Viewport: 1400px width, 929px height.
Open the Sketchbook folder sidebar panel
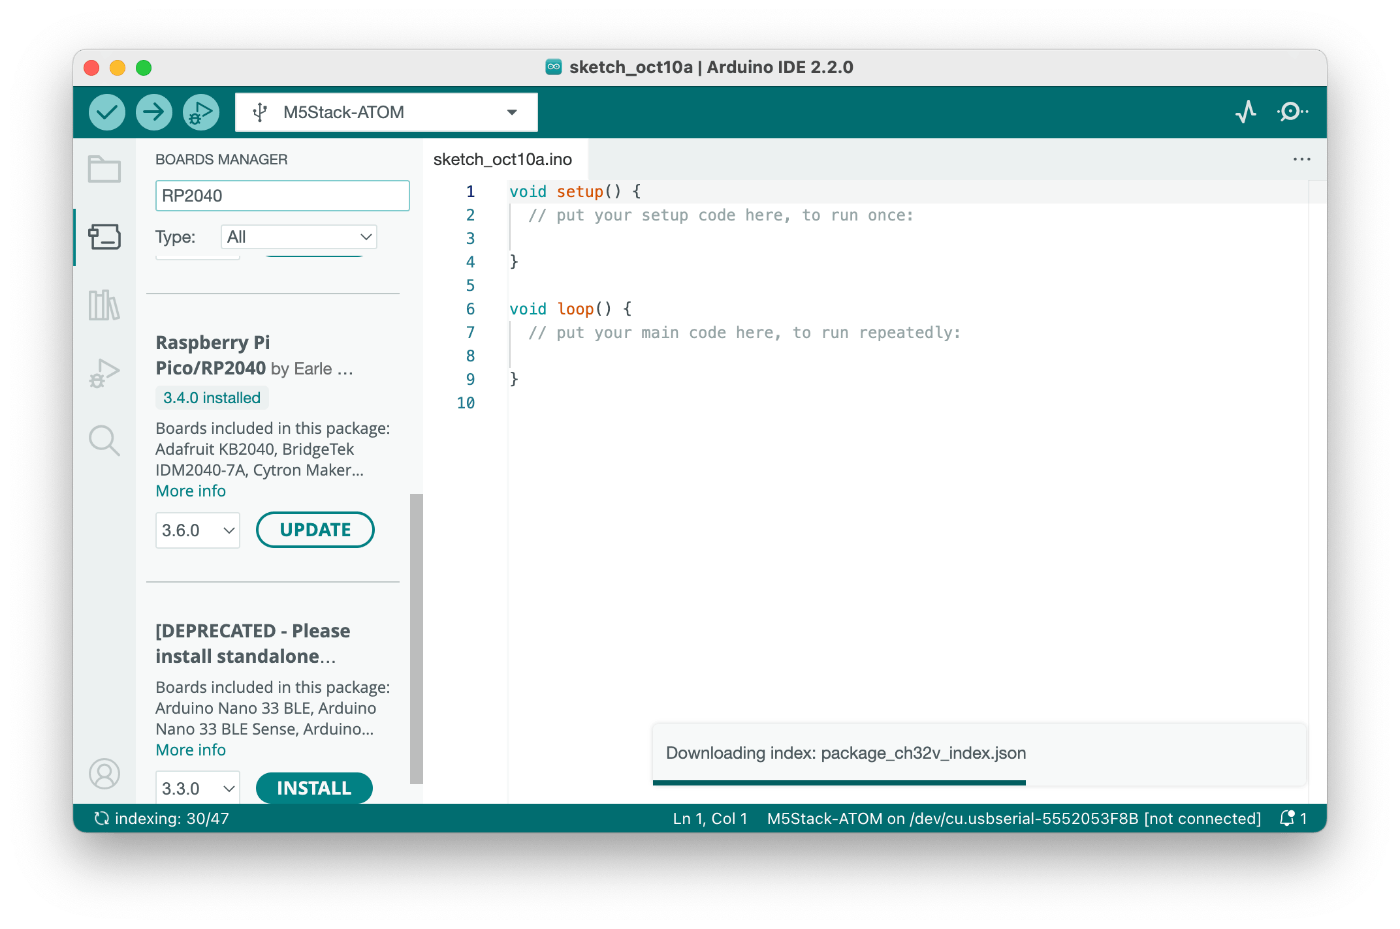pyautogui.click(x=104, y=169)
